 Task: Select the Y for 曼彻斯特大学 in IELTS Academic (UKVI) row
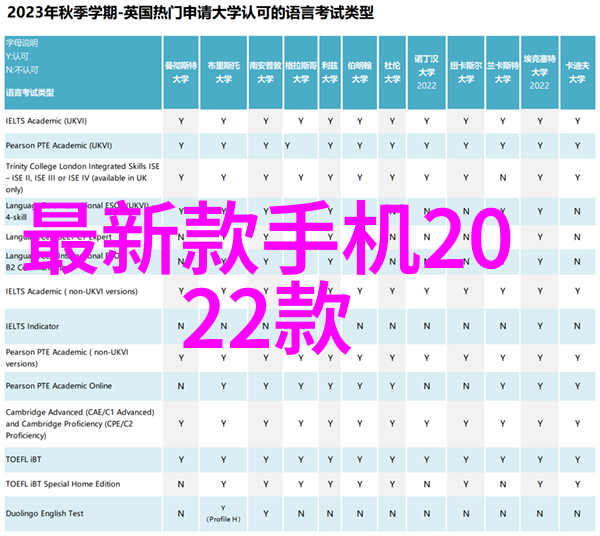(x=181, y=122)
